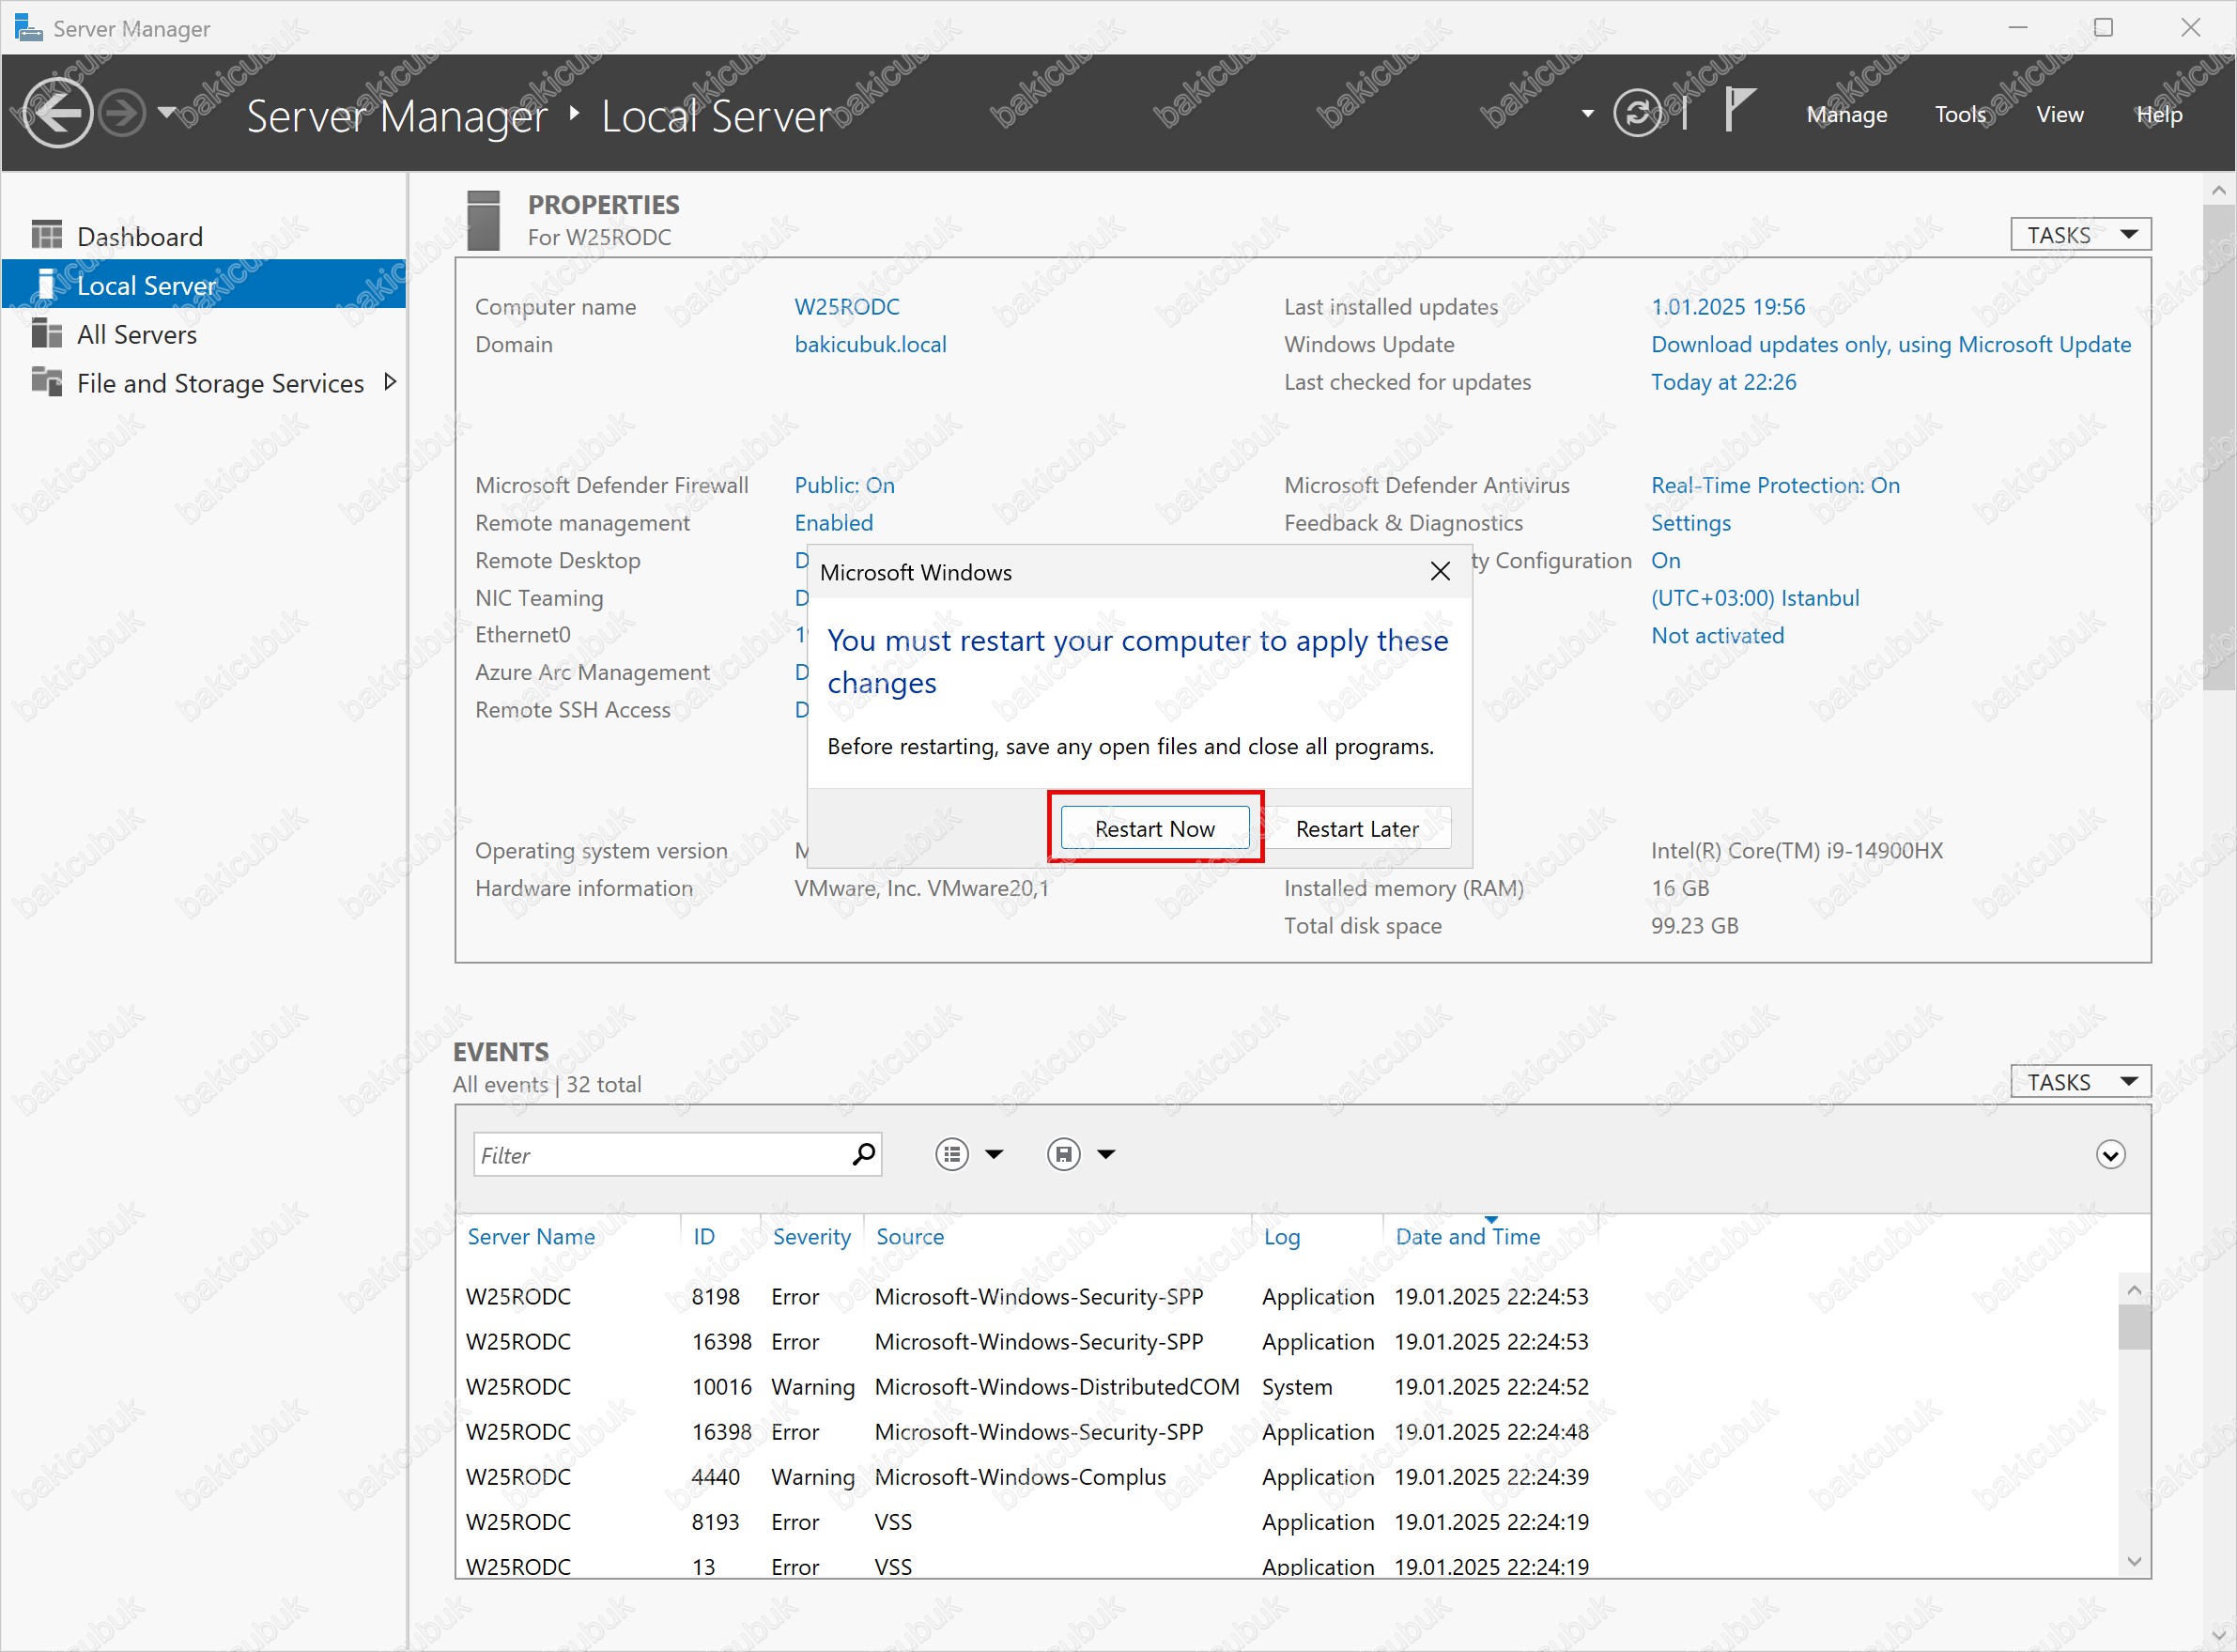Screen dimensions: 2237x1652
Task: Open the dropdown arrow beside list criteria icon
Action: point(993,1155)
